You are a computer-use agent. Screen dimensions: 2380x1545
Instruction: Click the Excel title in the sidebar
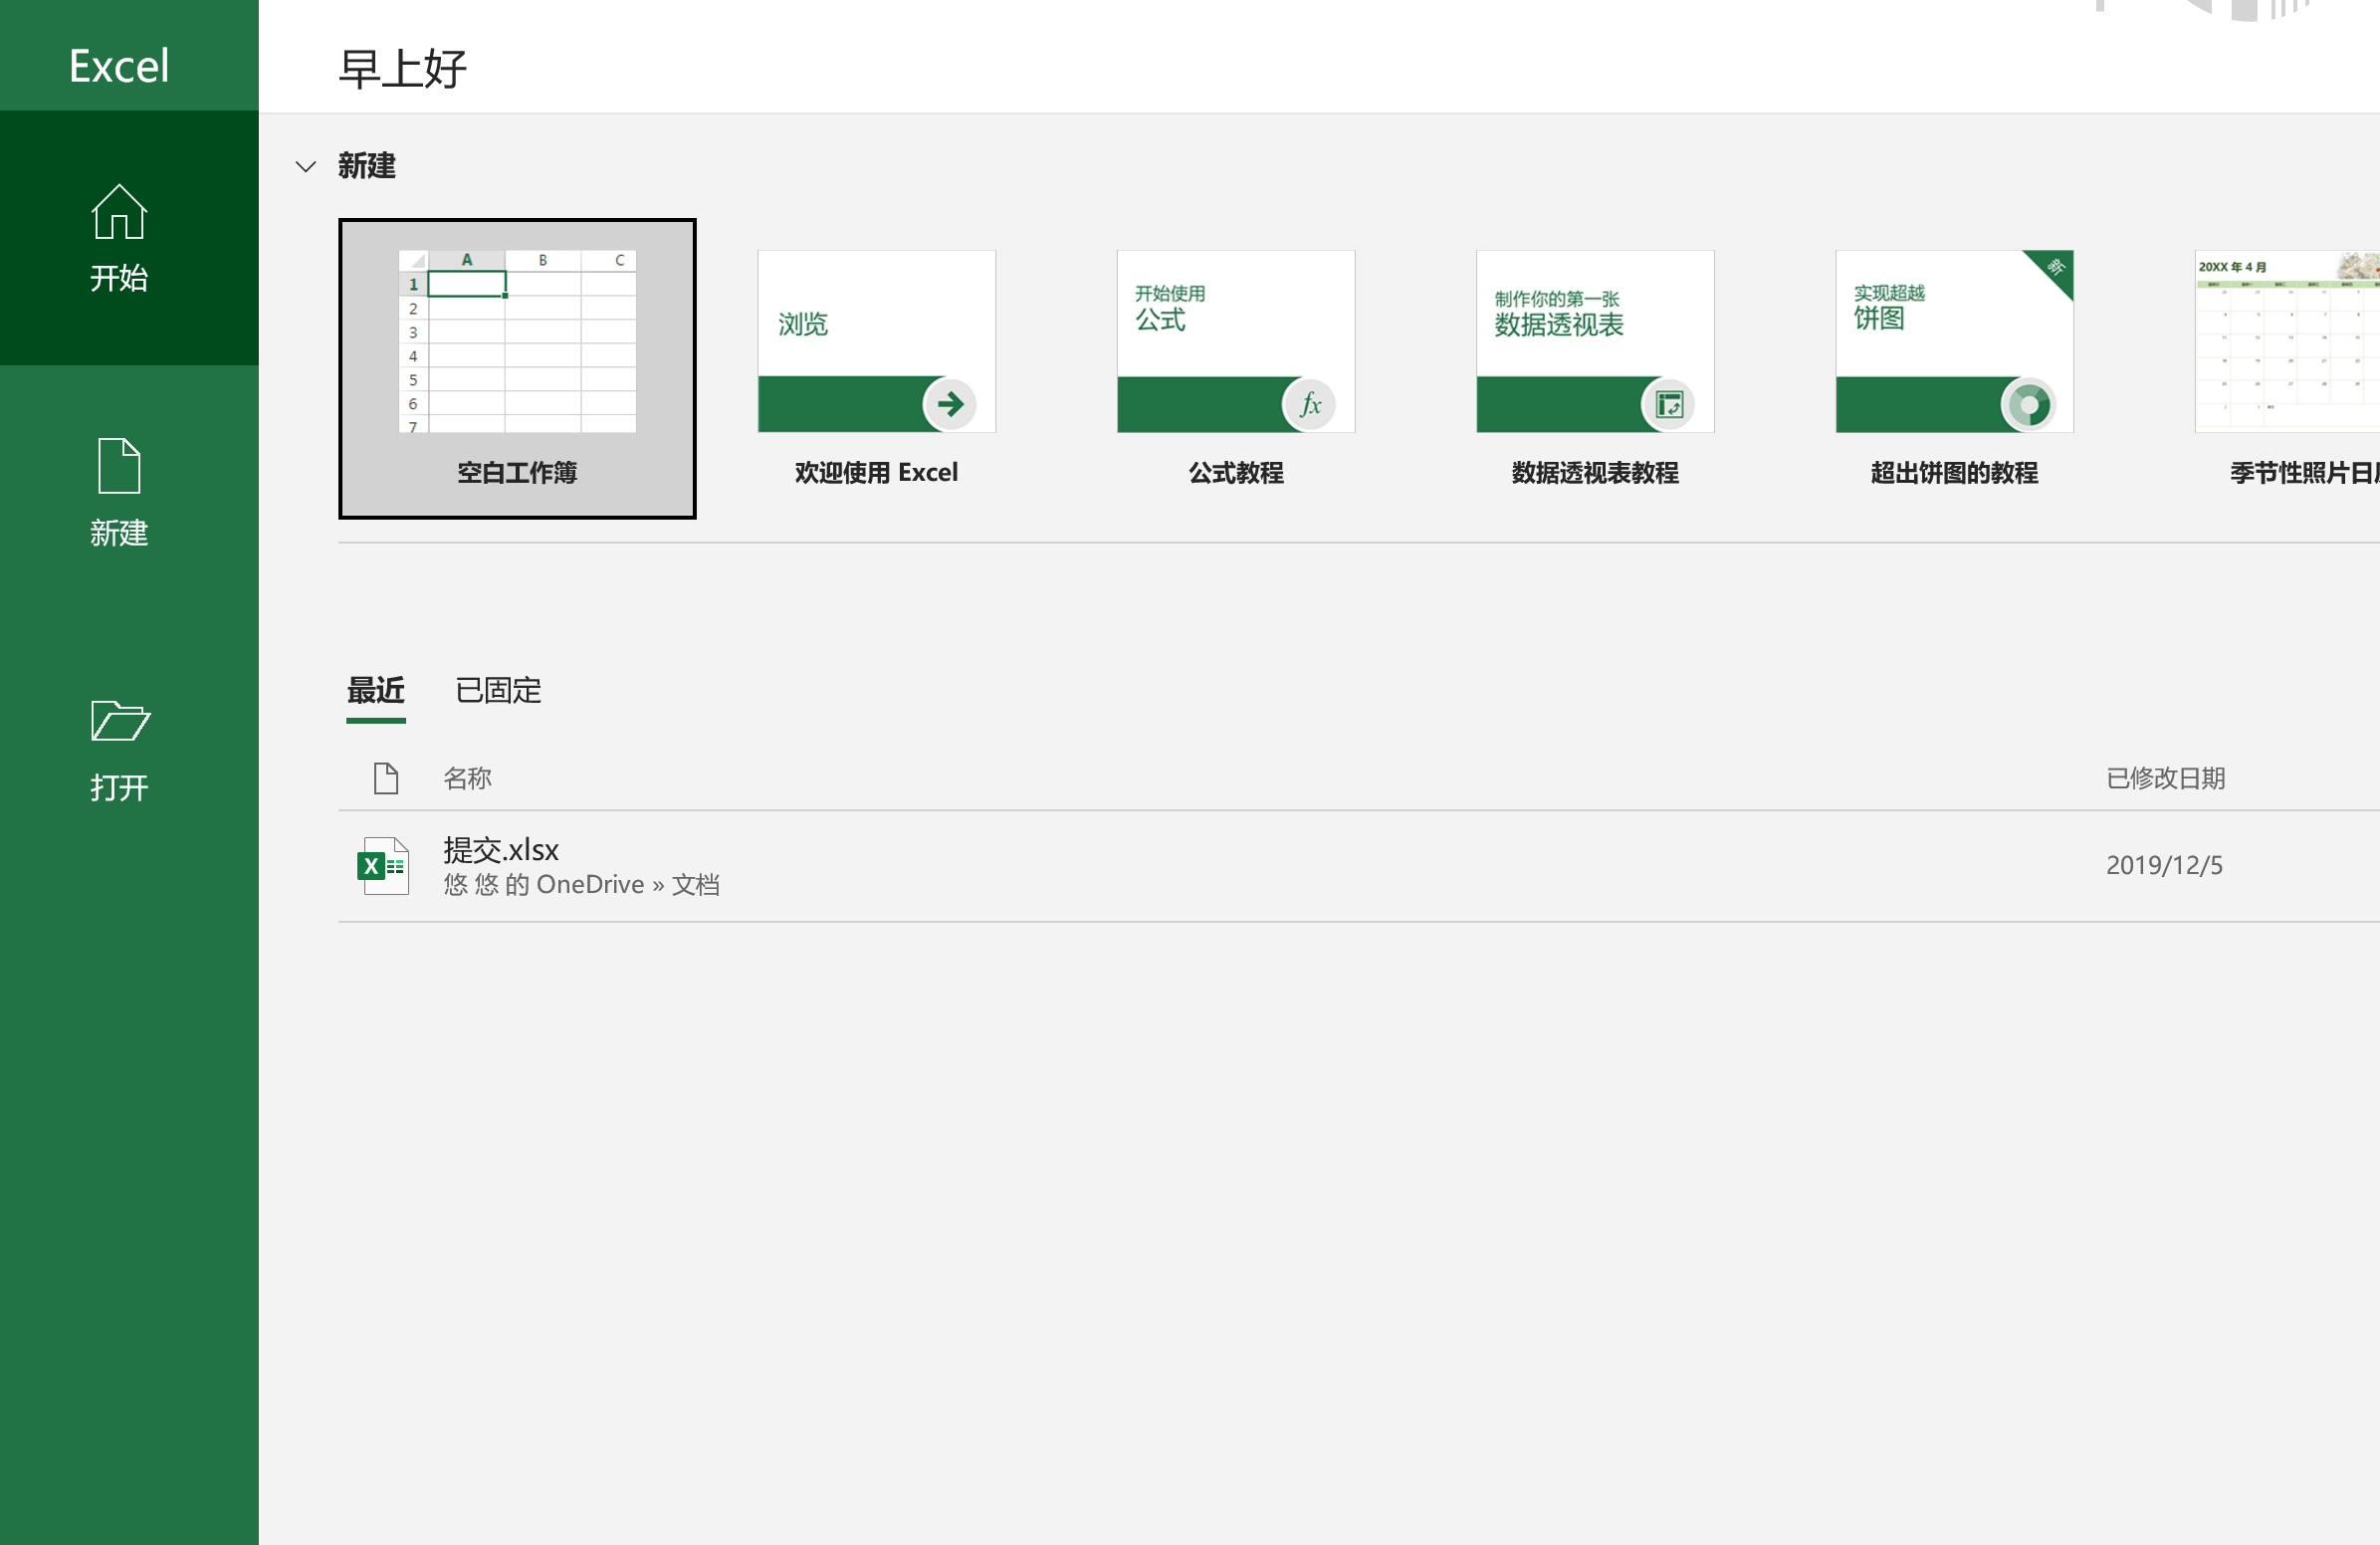pyautogui.click(x=119, y=66)
